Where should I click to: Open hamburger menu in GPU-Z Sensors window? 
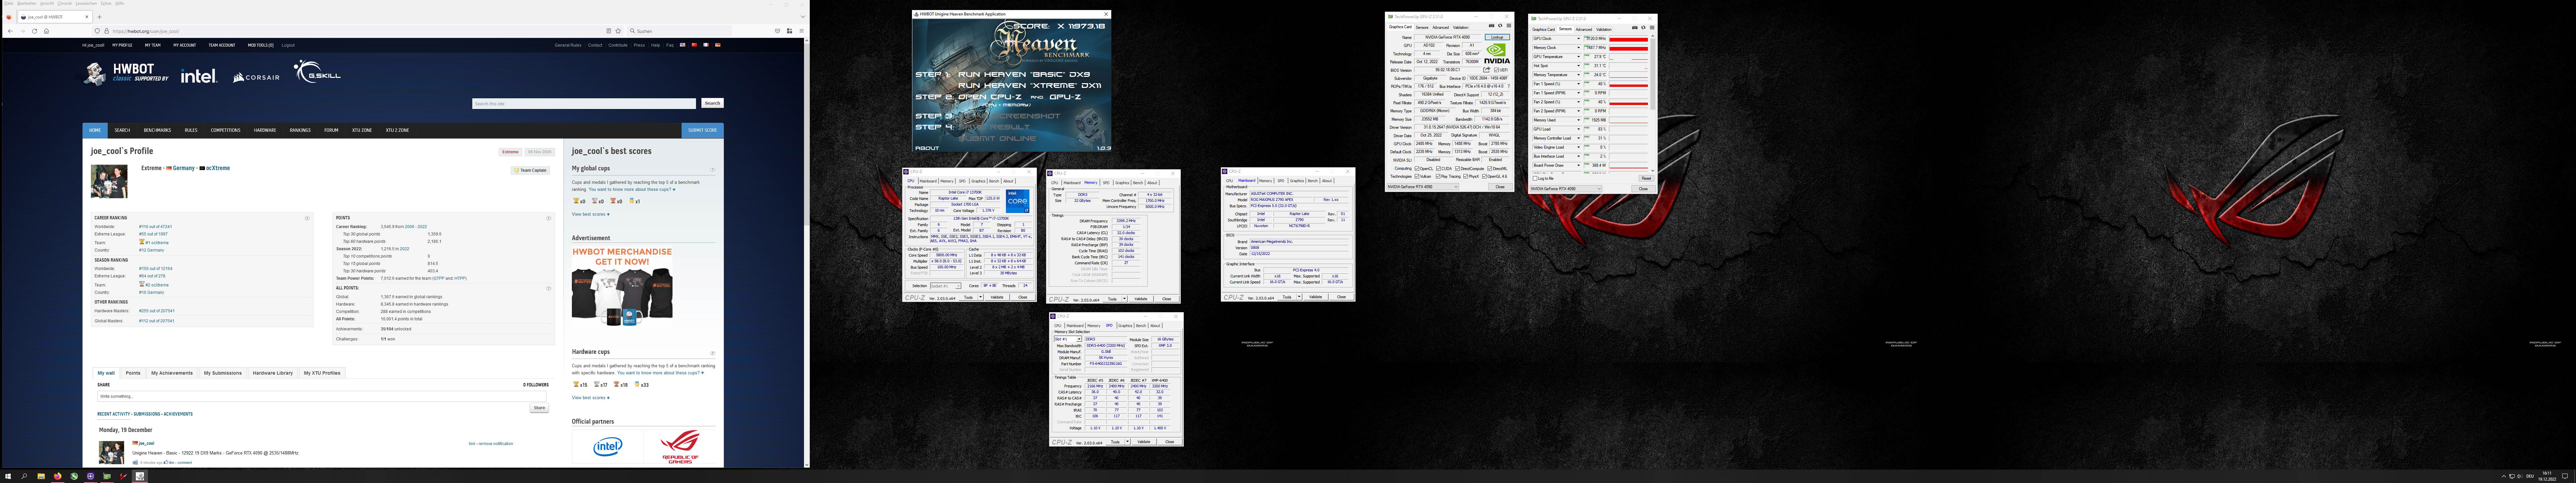coord(1652,28)
